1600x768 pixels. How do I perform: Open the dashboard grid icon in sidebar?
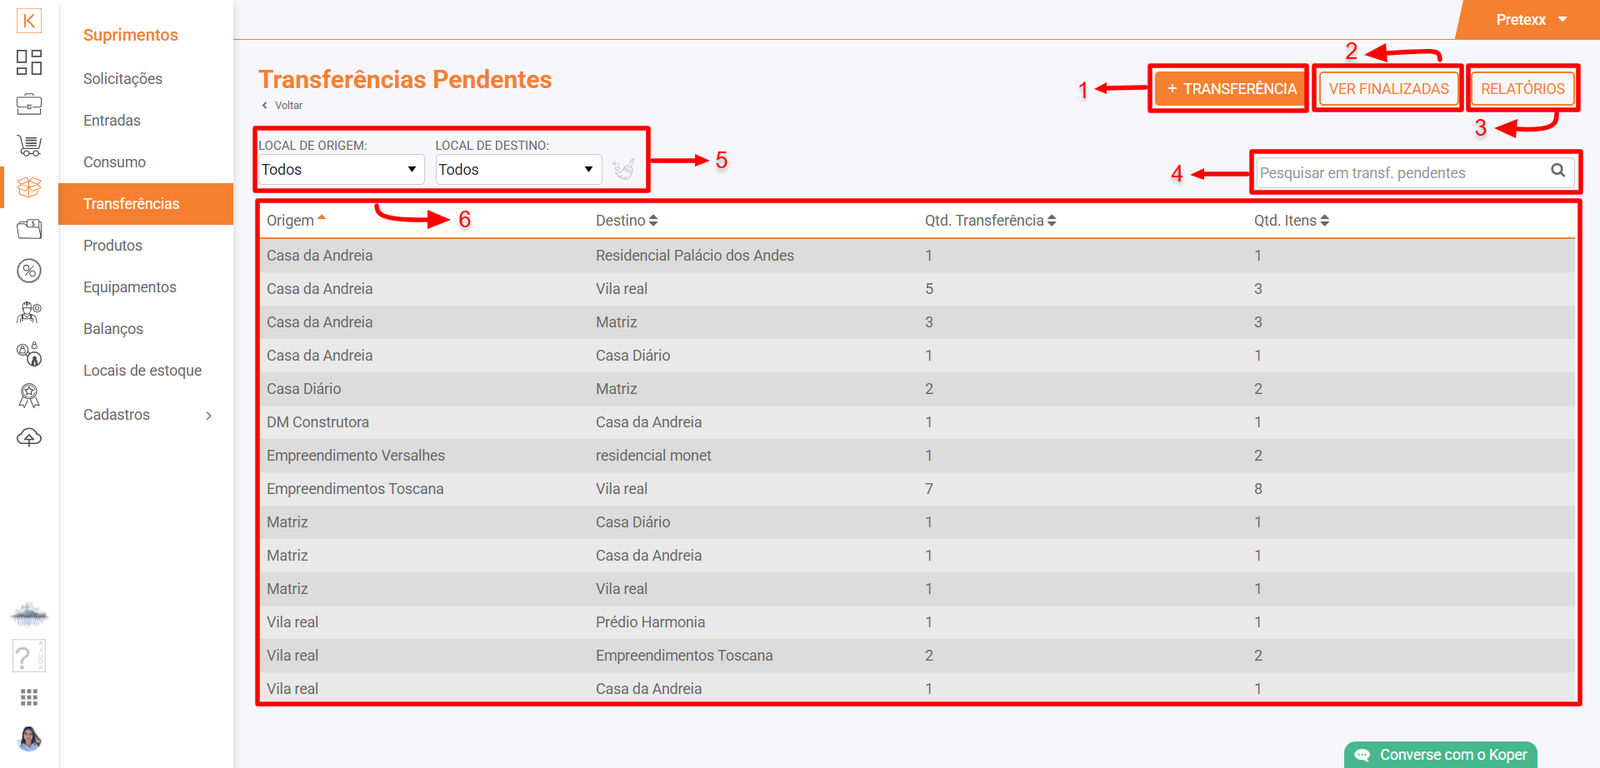point(29,62)
